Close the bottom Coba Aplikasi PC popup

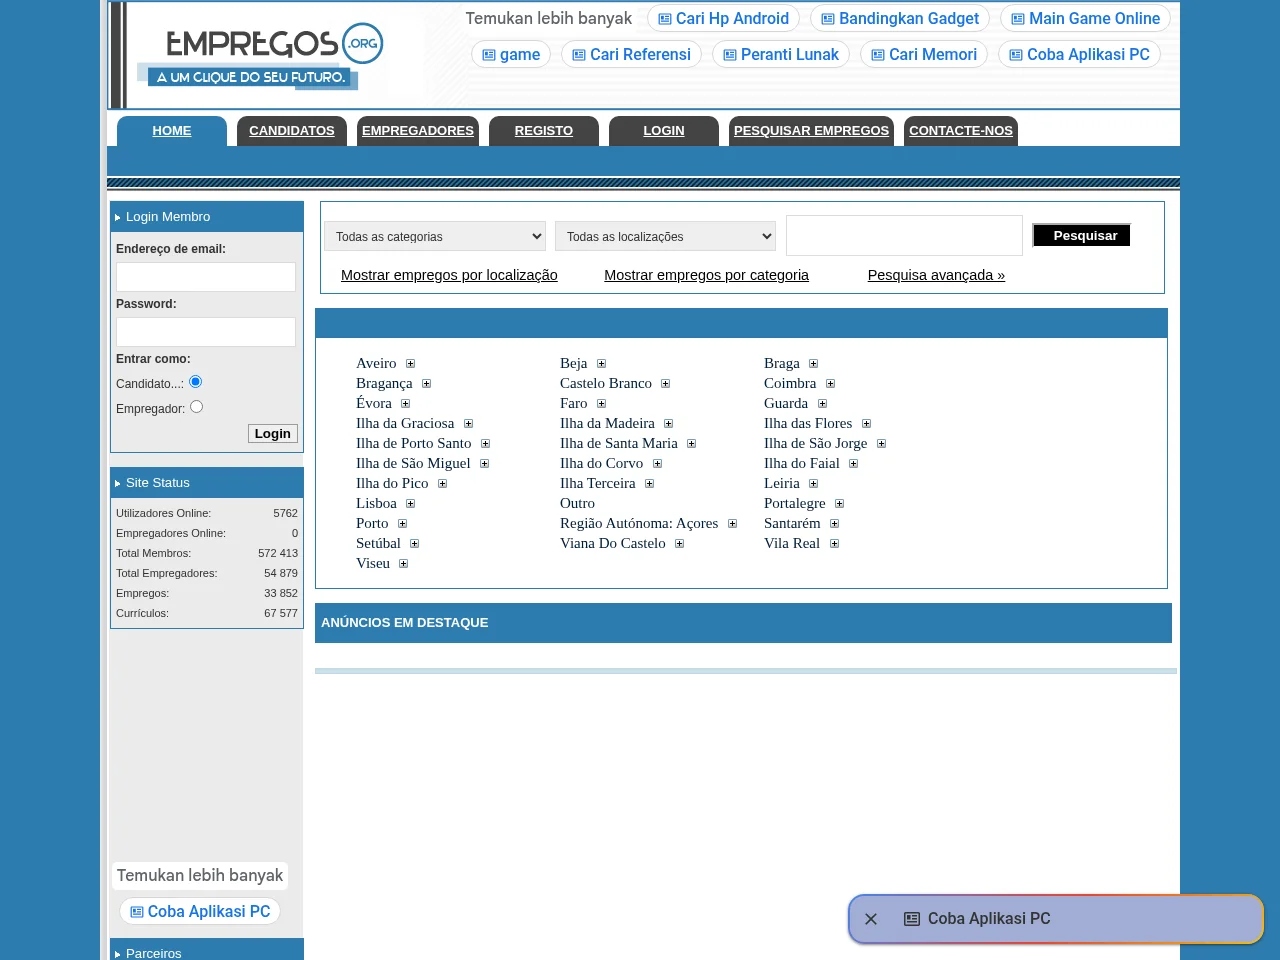click(x=871, y=919)
